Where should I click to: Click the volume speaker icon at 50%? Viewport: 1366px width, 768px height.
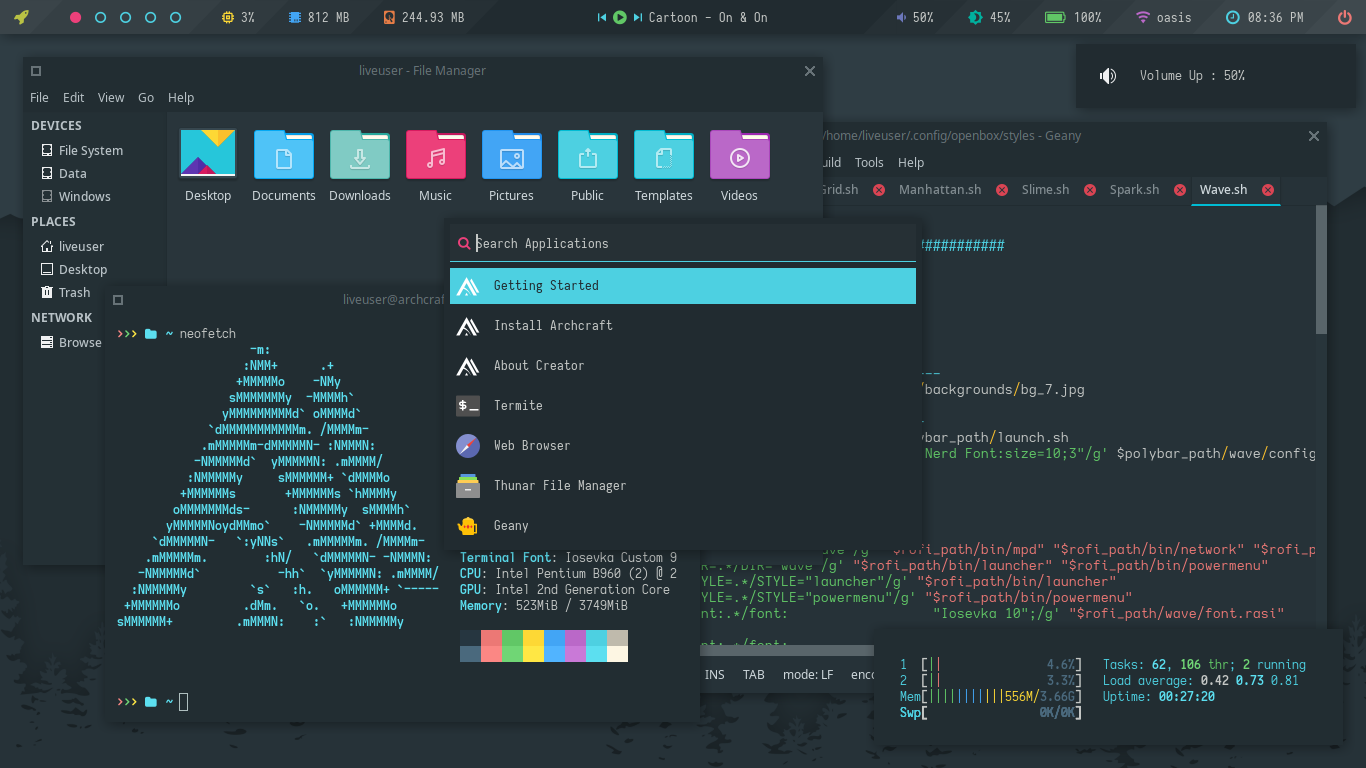click(x=901, y=18)
